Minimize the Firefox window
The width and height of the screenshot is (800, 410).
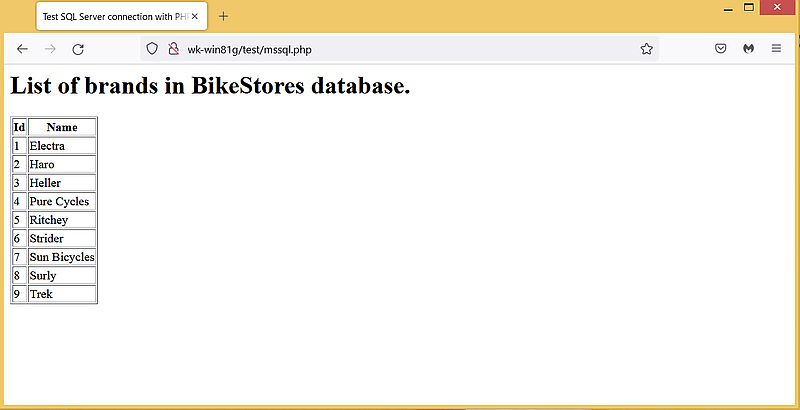point(728,9)
